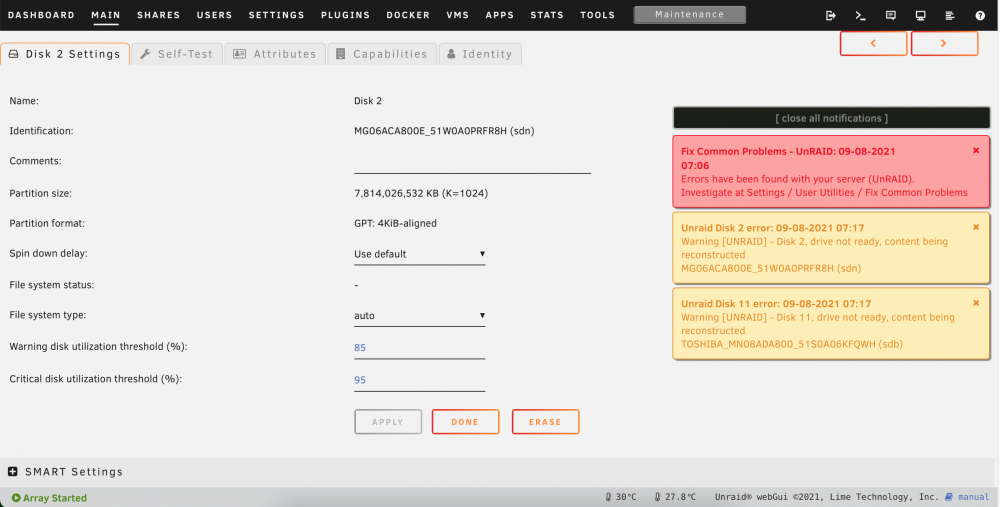
Task: Go to previous disk with left arrow
Action: (x=873, y=43)
